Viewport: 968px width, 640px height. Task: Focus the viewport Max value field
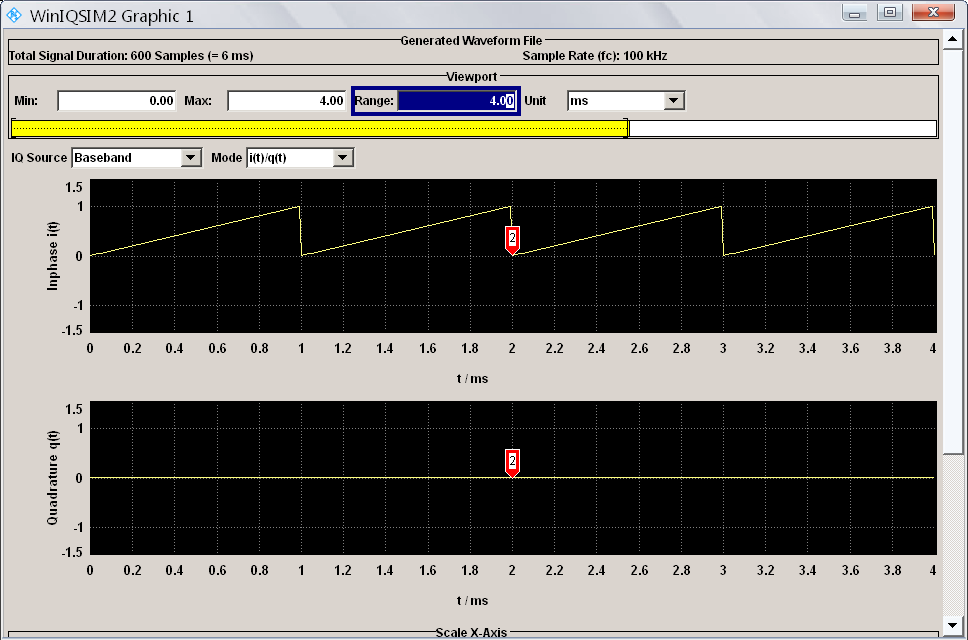click(287, 101)
